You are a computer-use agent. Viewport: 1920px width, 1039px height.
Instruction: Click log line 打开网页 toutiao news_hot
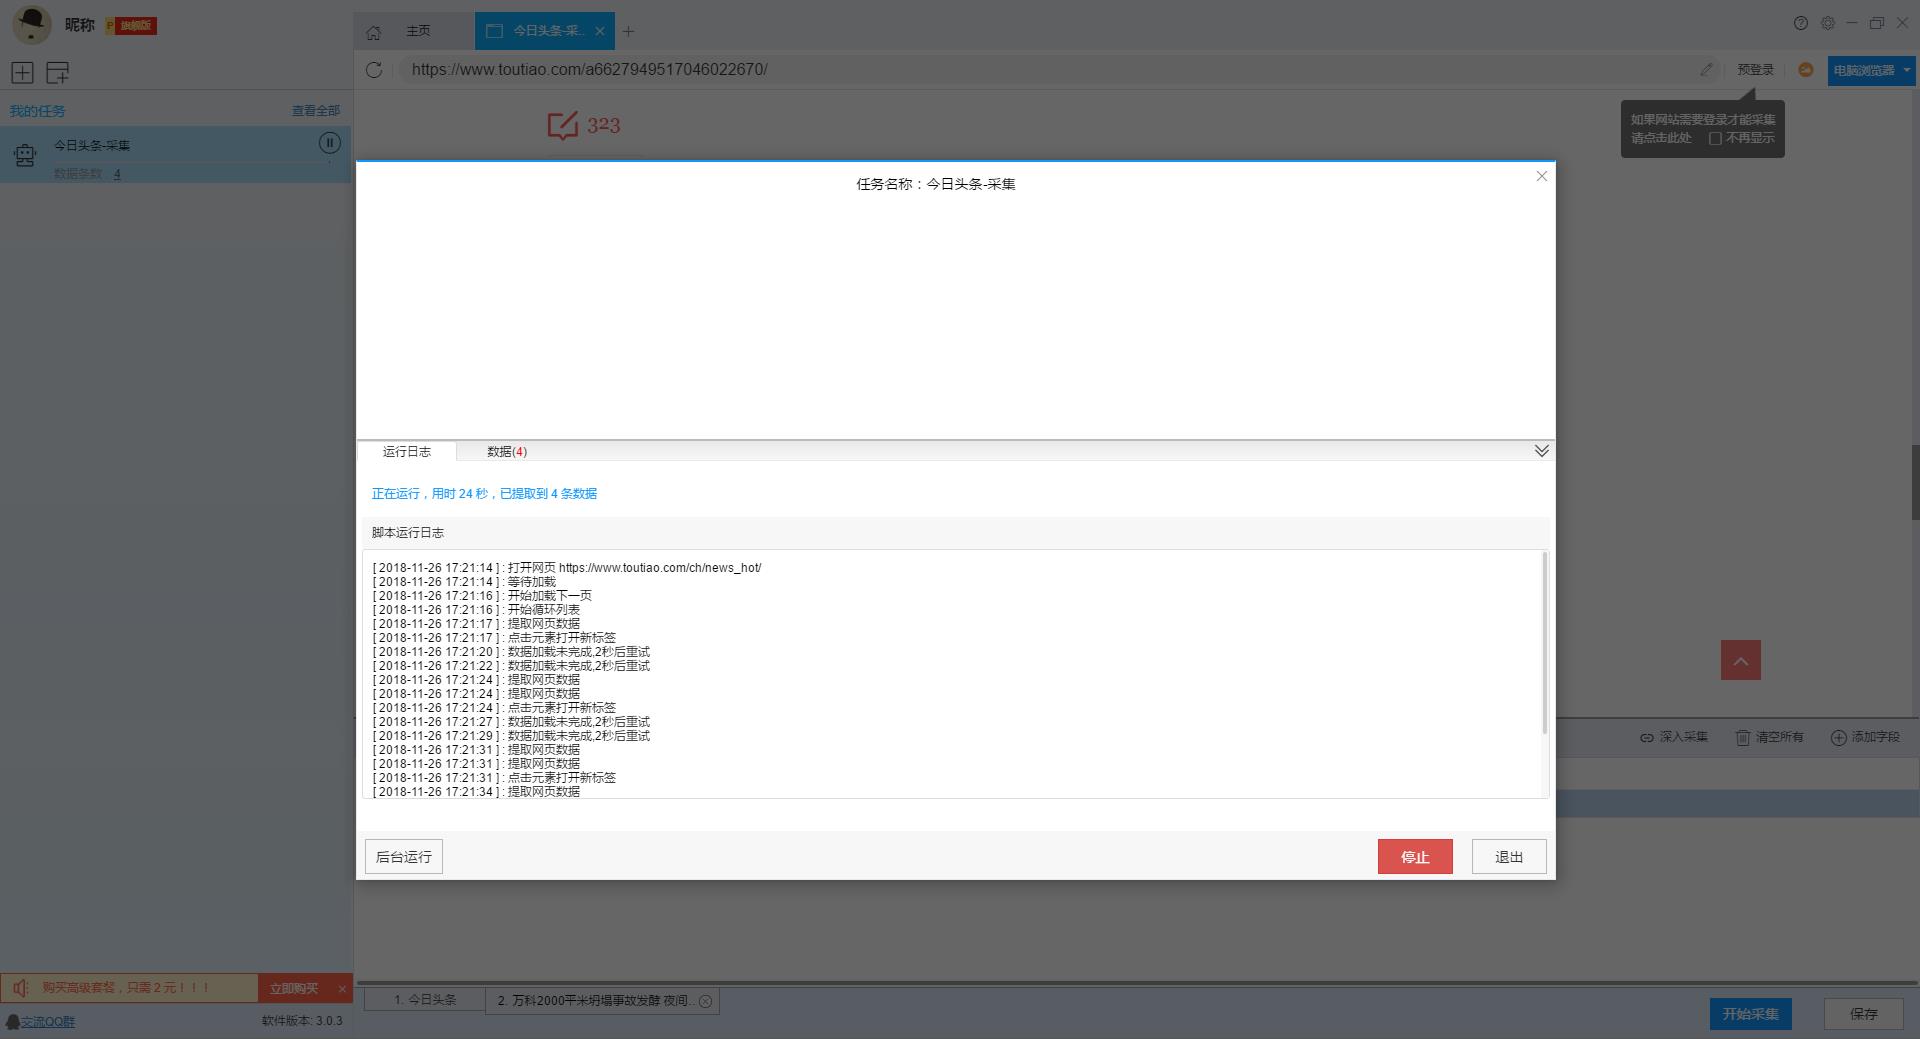[567, 568]
